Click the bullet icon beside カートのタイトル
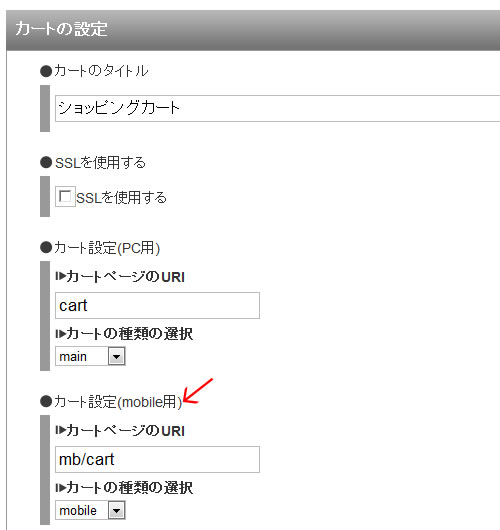 tap(46, 71)
